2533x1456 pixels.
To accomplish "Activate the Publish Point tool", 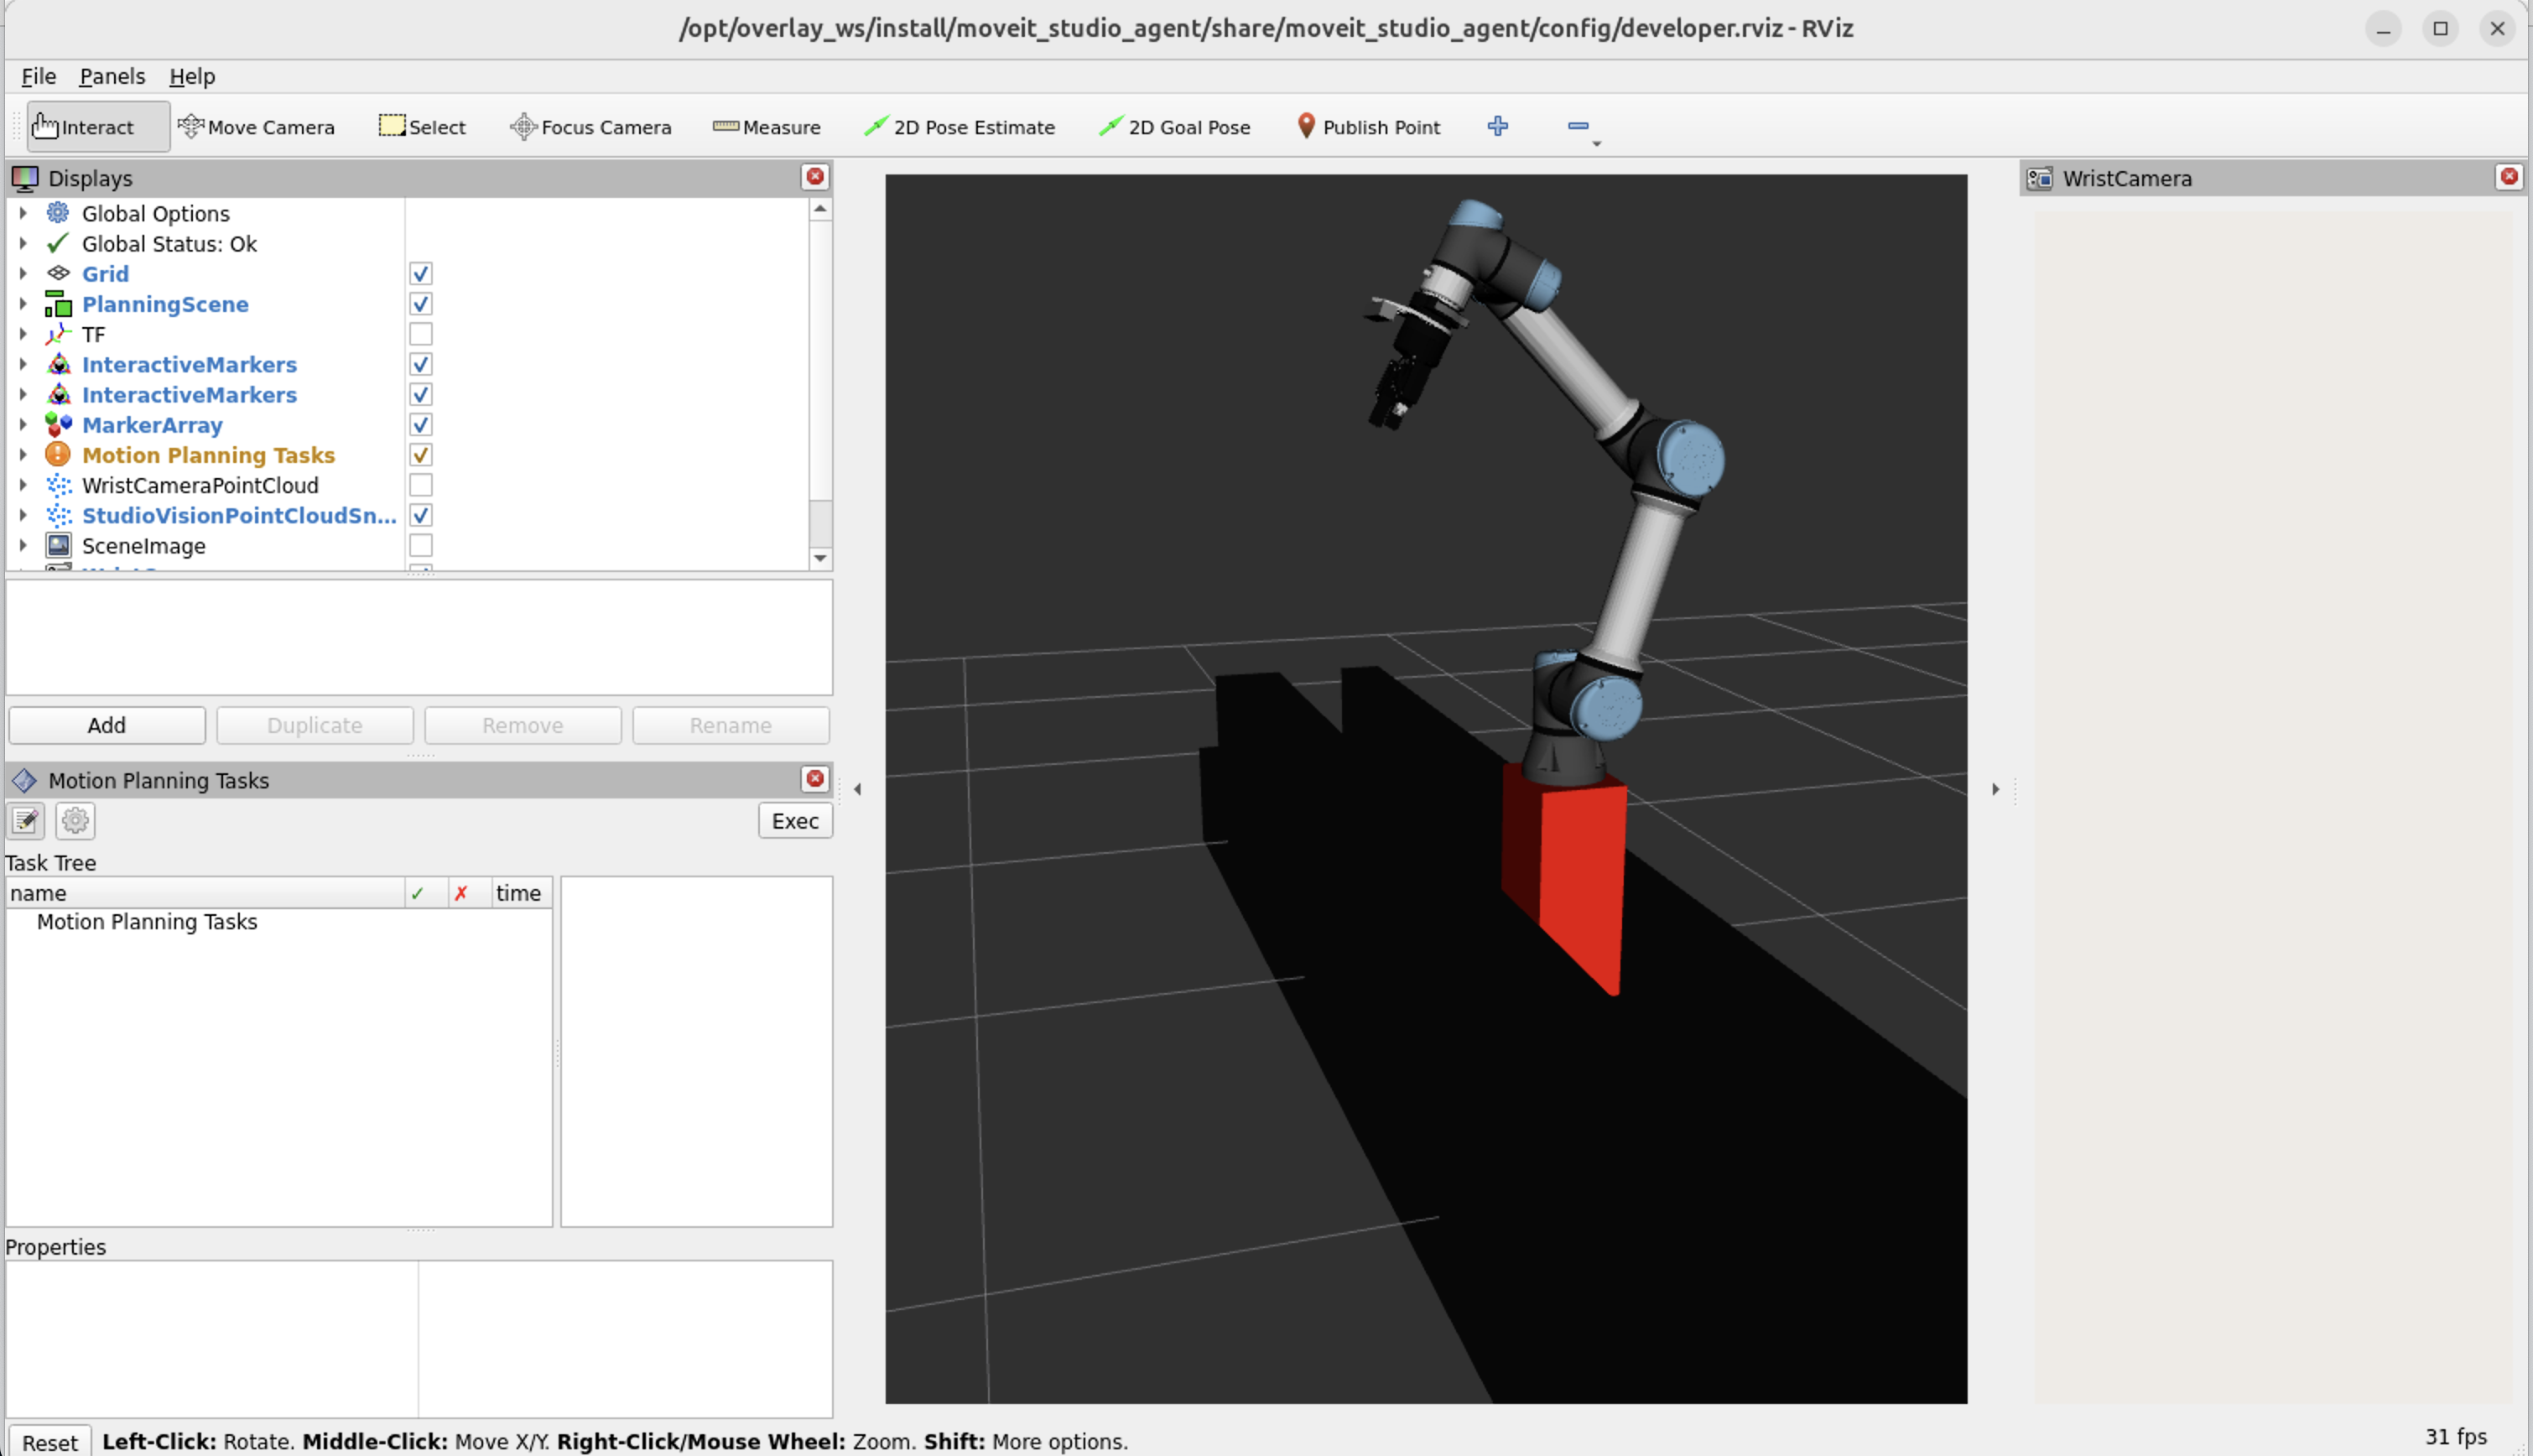I will (1367, 127).
